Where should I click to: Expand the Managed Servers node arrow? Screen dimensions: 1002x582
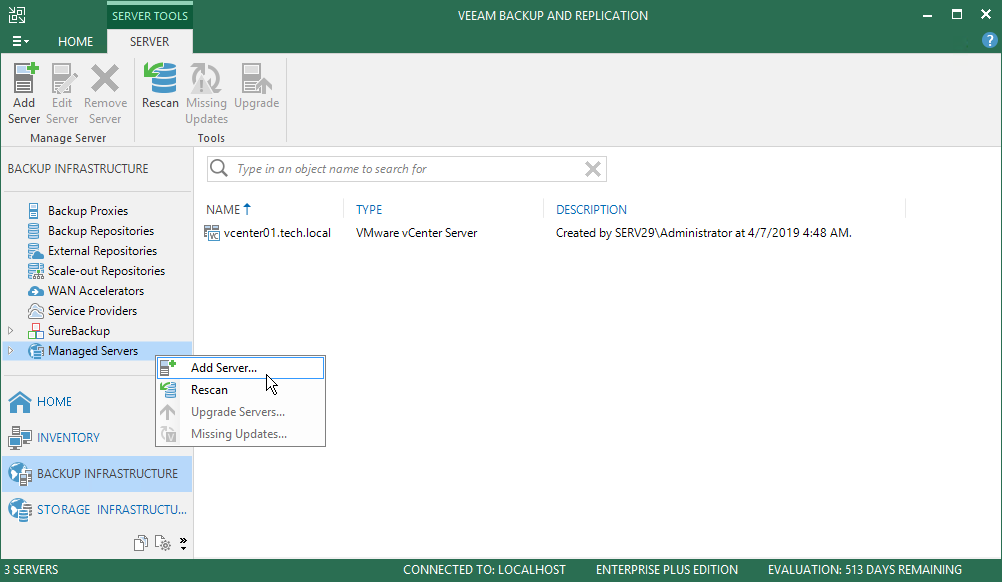click(10, 351)
